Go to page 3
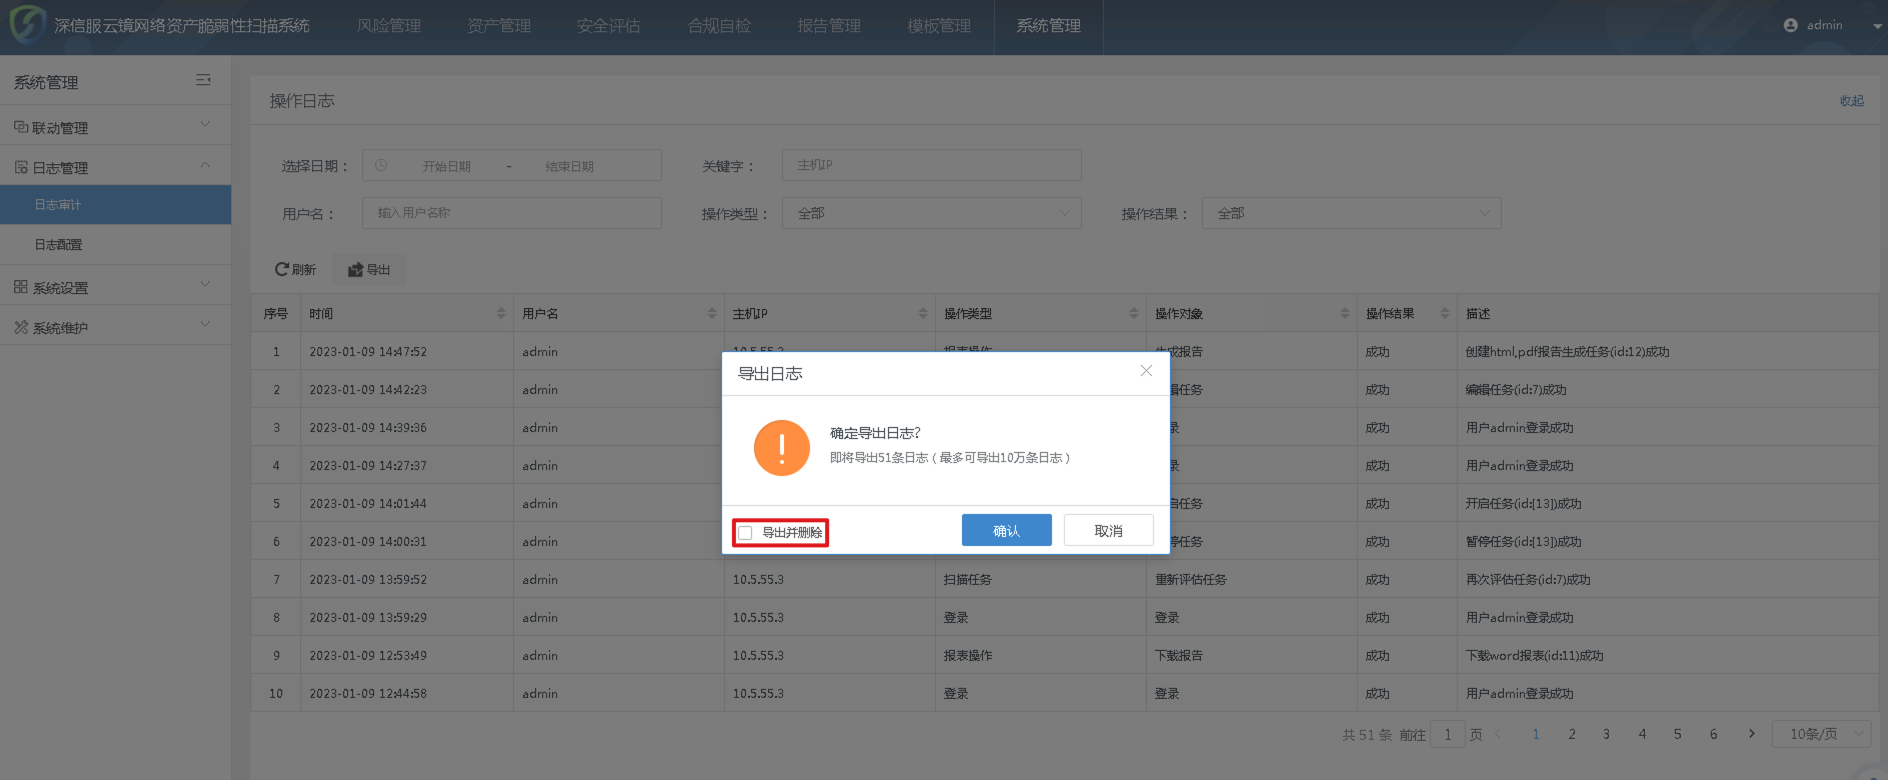The height and width of the screenshot is (780, 1888). (1607, 734)
